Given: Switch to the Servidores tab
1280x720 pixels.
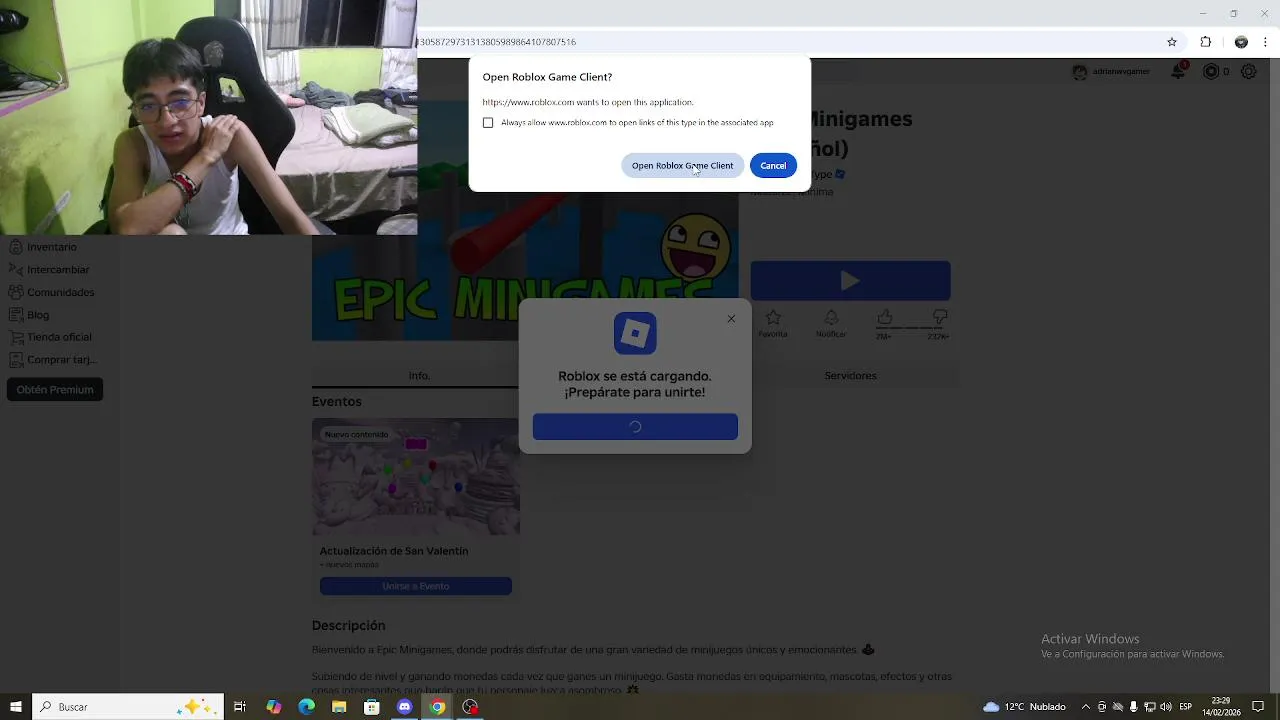Looking at the screenshot, I should [850, 376].
